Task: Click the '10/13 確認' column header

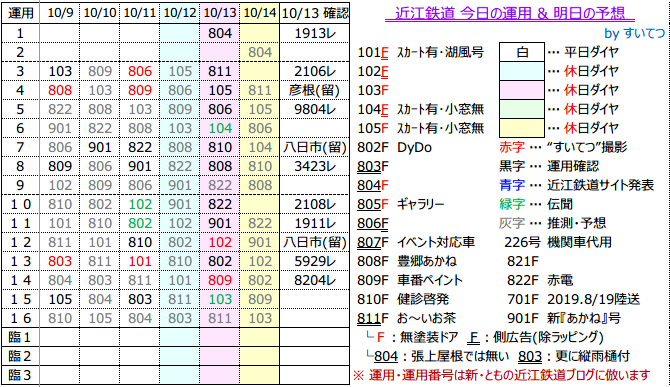Action: pyautogui.click(x=315, y=13)
